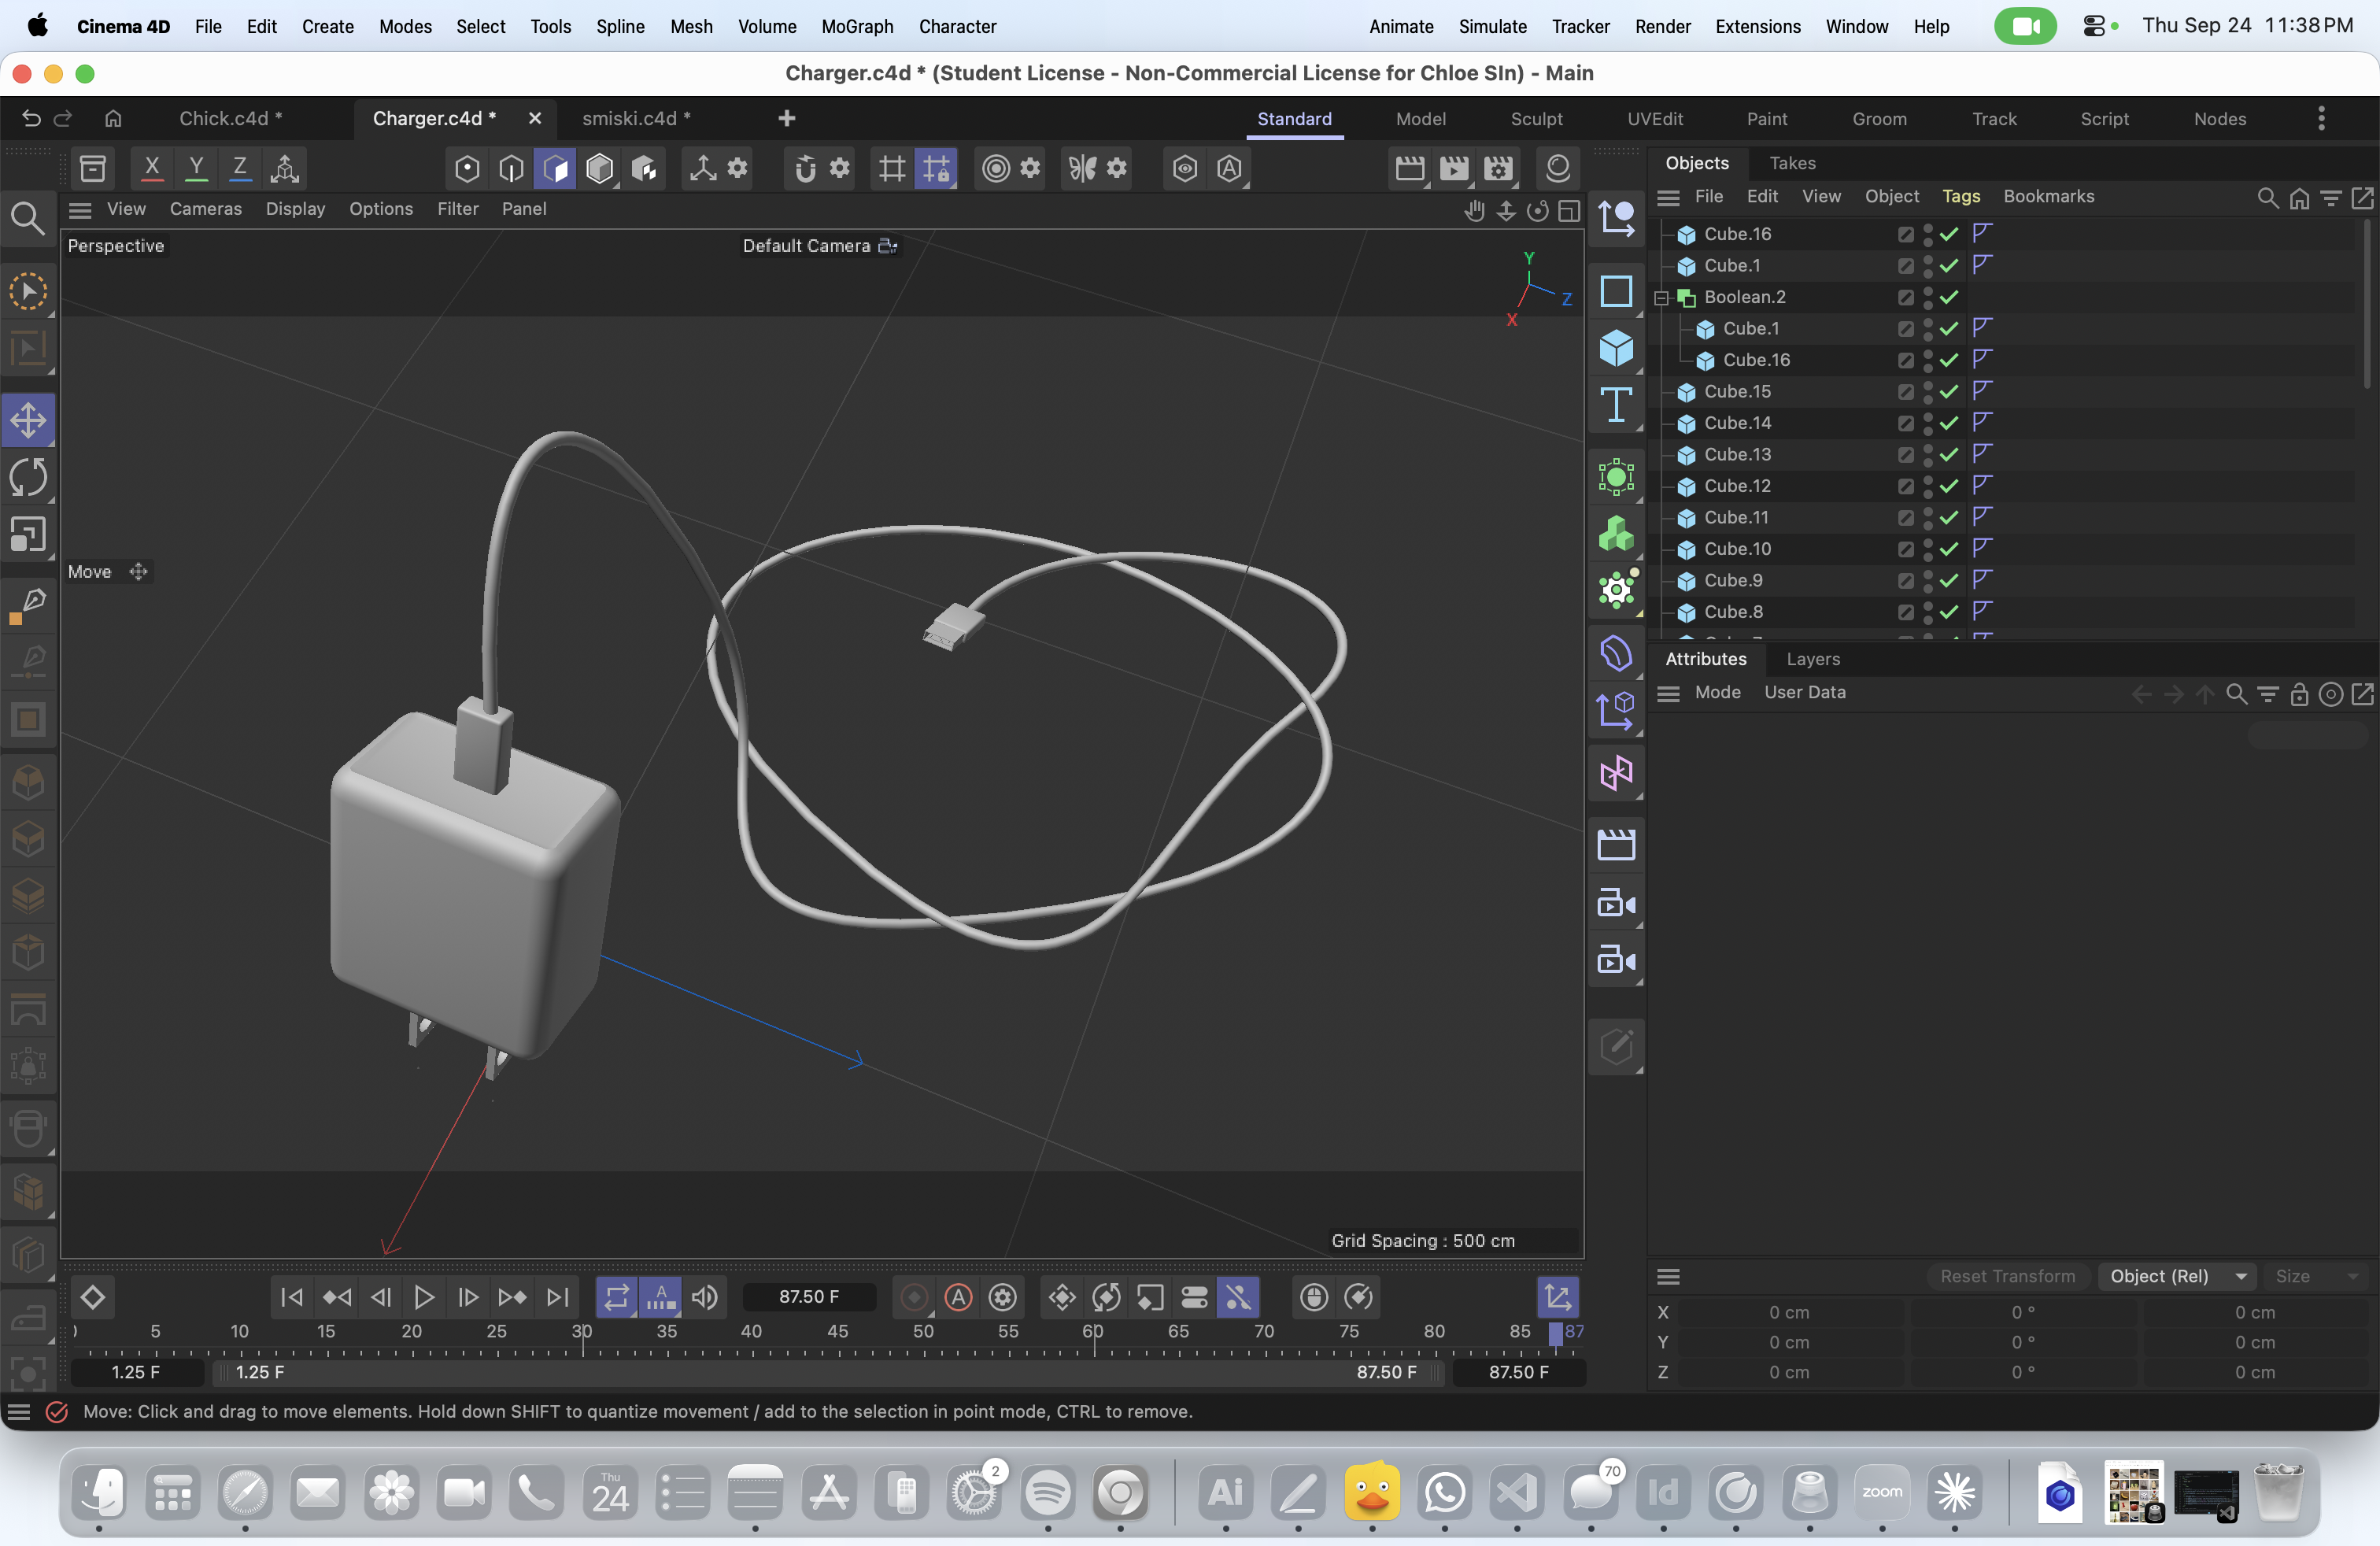Click User Data in Attributes panel
This screenshot has height=1546, width=2380.
(1804, 693)
